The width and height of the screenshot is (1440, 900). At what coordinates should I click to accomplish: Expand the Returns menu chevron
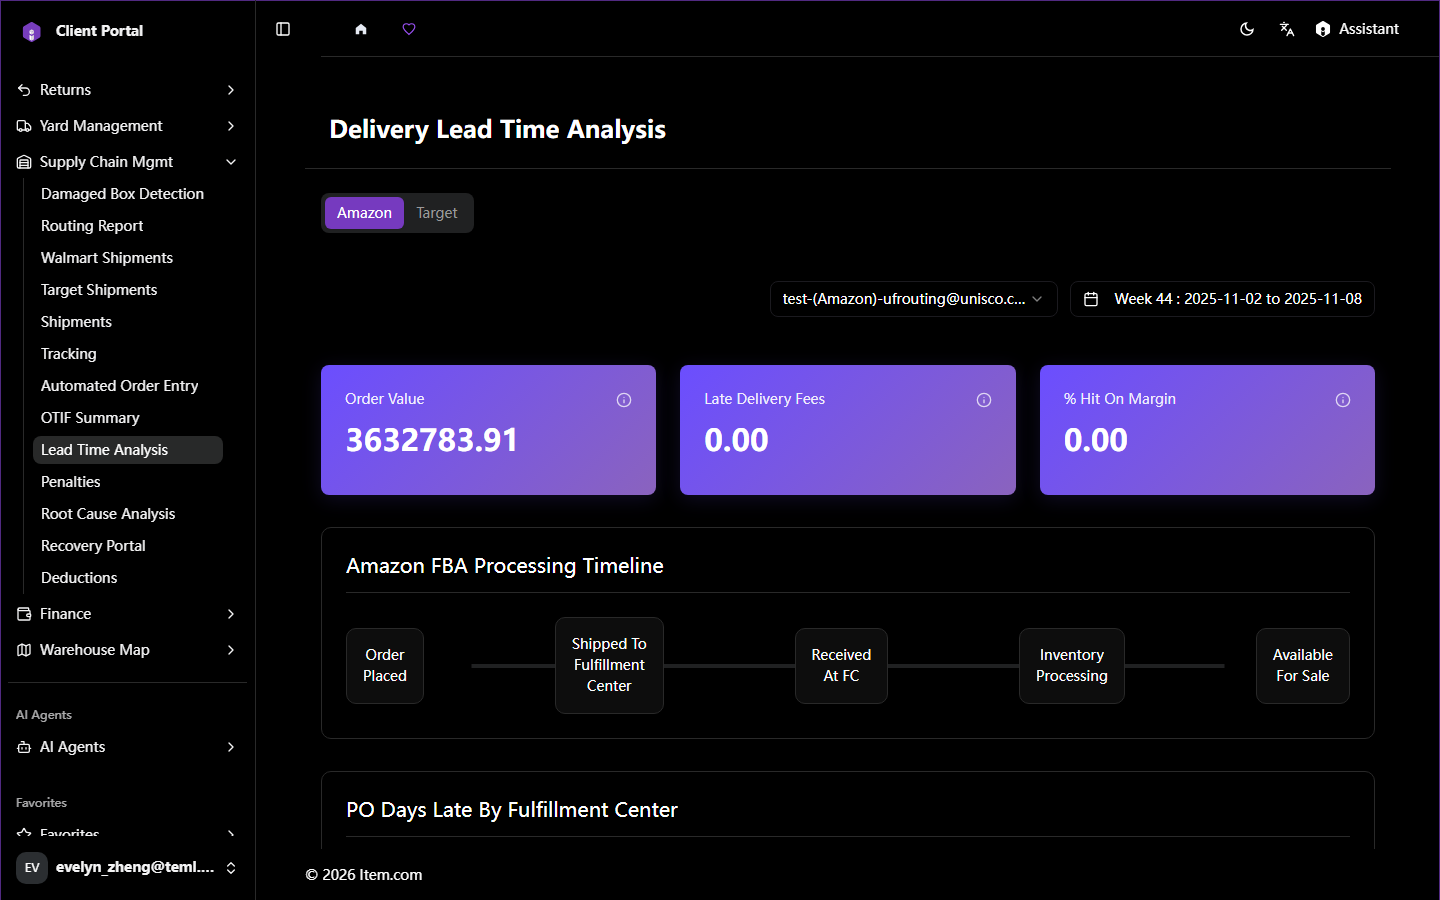231,90
